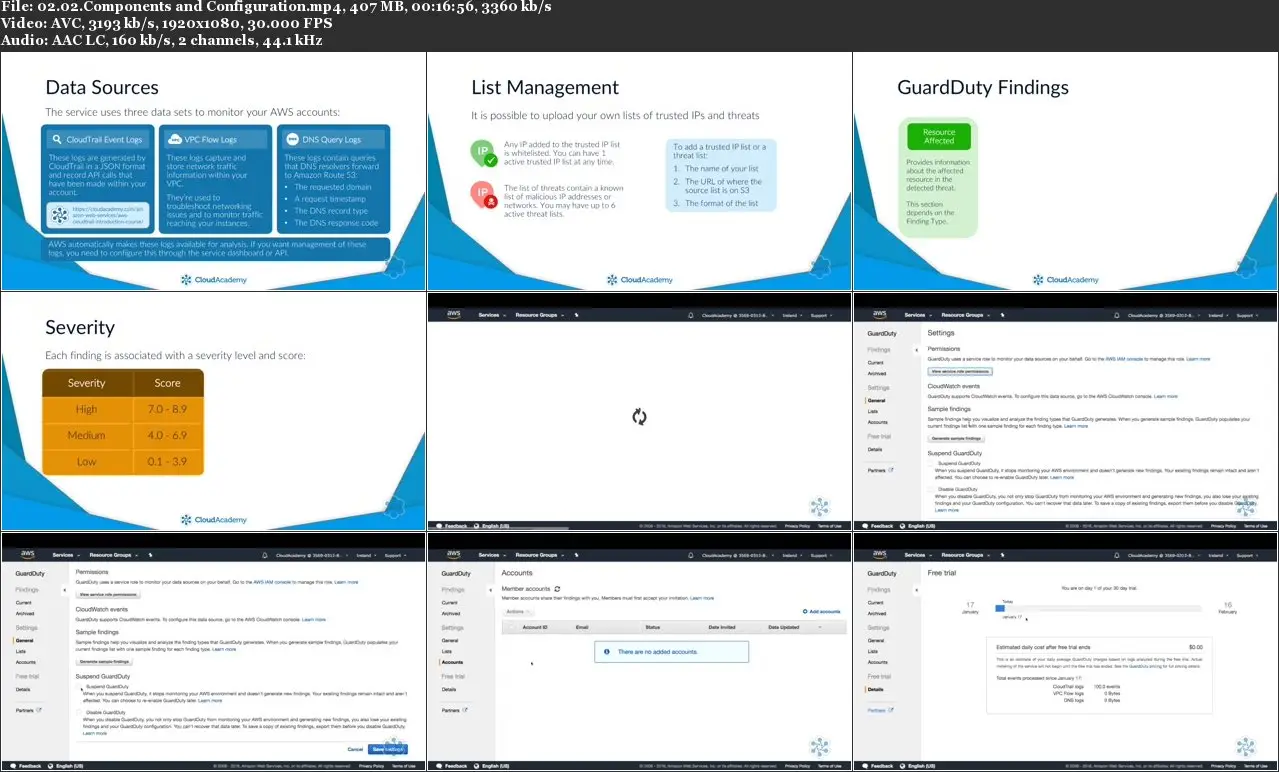1279x772 pixels.
Task: Click the $0.00 estimated daily cost value
Action: point(1196,647)
